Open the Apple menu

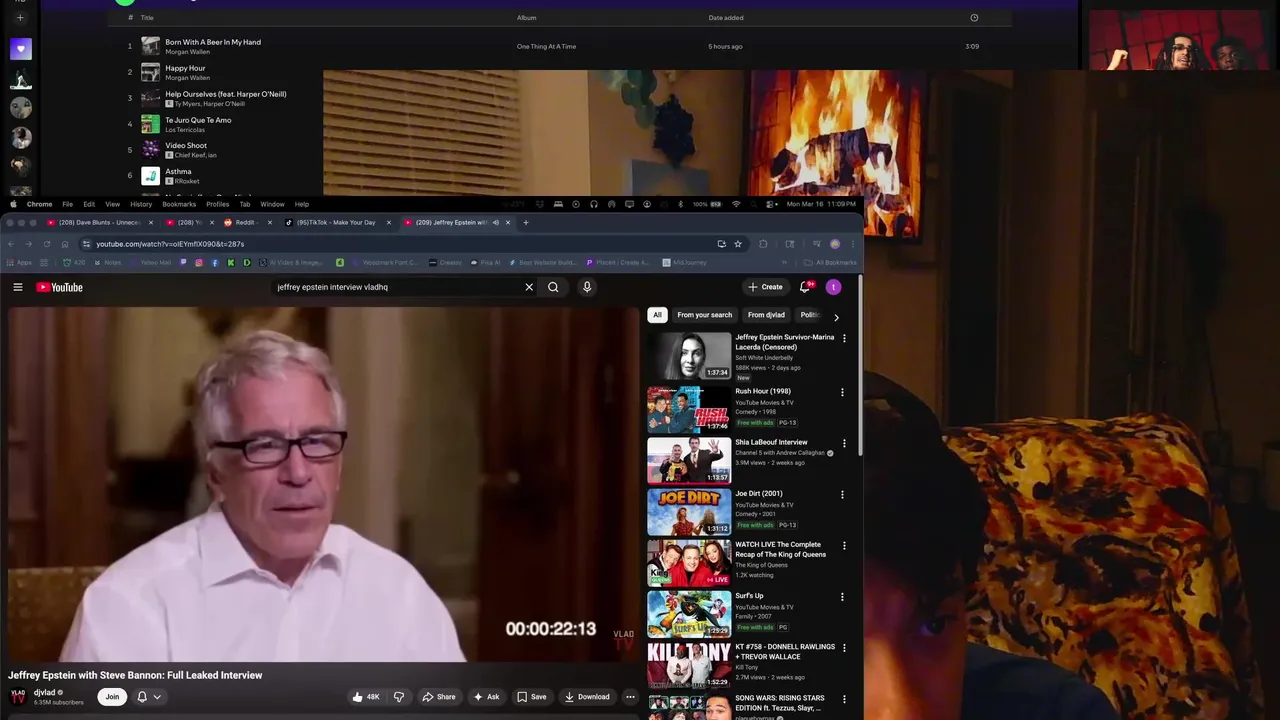14,204
